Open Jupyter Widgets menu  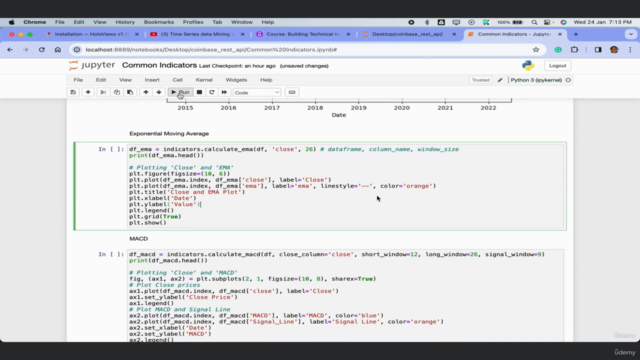[x=236, y=80]
